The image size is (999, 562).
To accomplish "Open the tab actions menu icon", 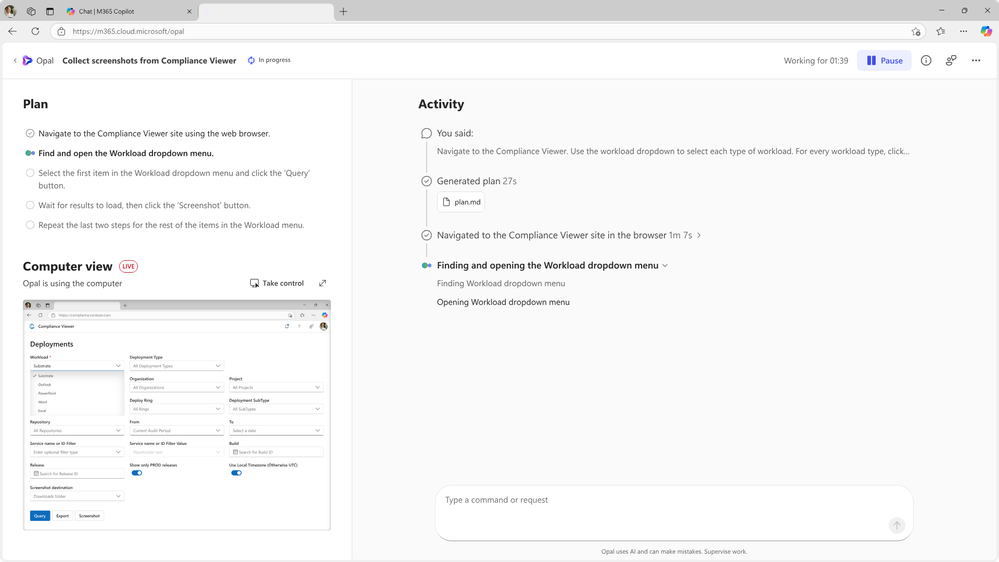I will pyautogui.click(x=50, y=11).
